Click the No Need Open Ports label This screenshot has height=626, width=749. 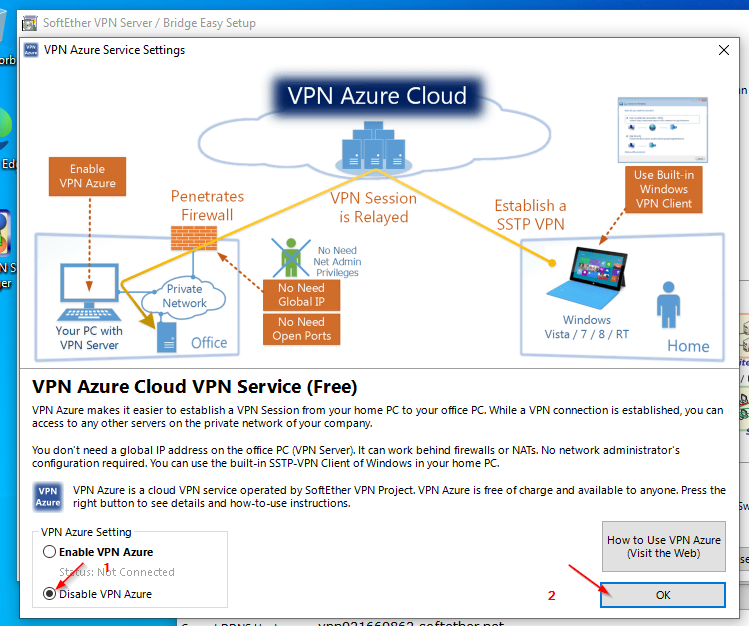tap(301, 329)
